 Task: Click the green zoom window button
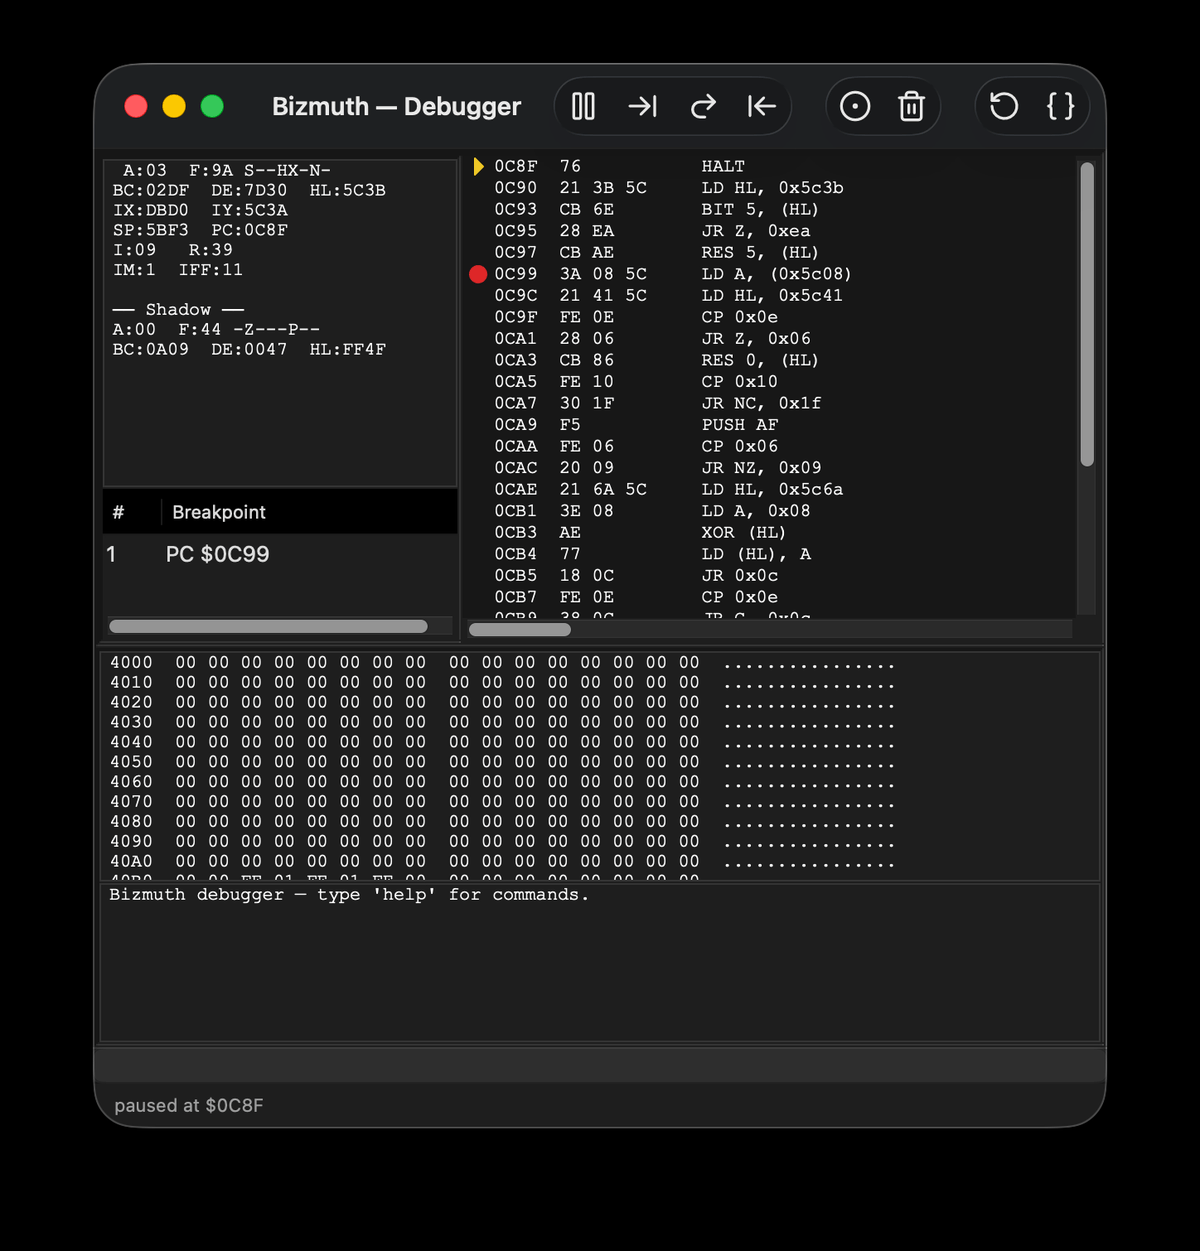point(212,106)
